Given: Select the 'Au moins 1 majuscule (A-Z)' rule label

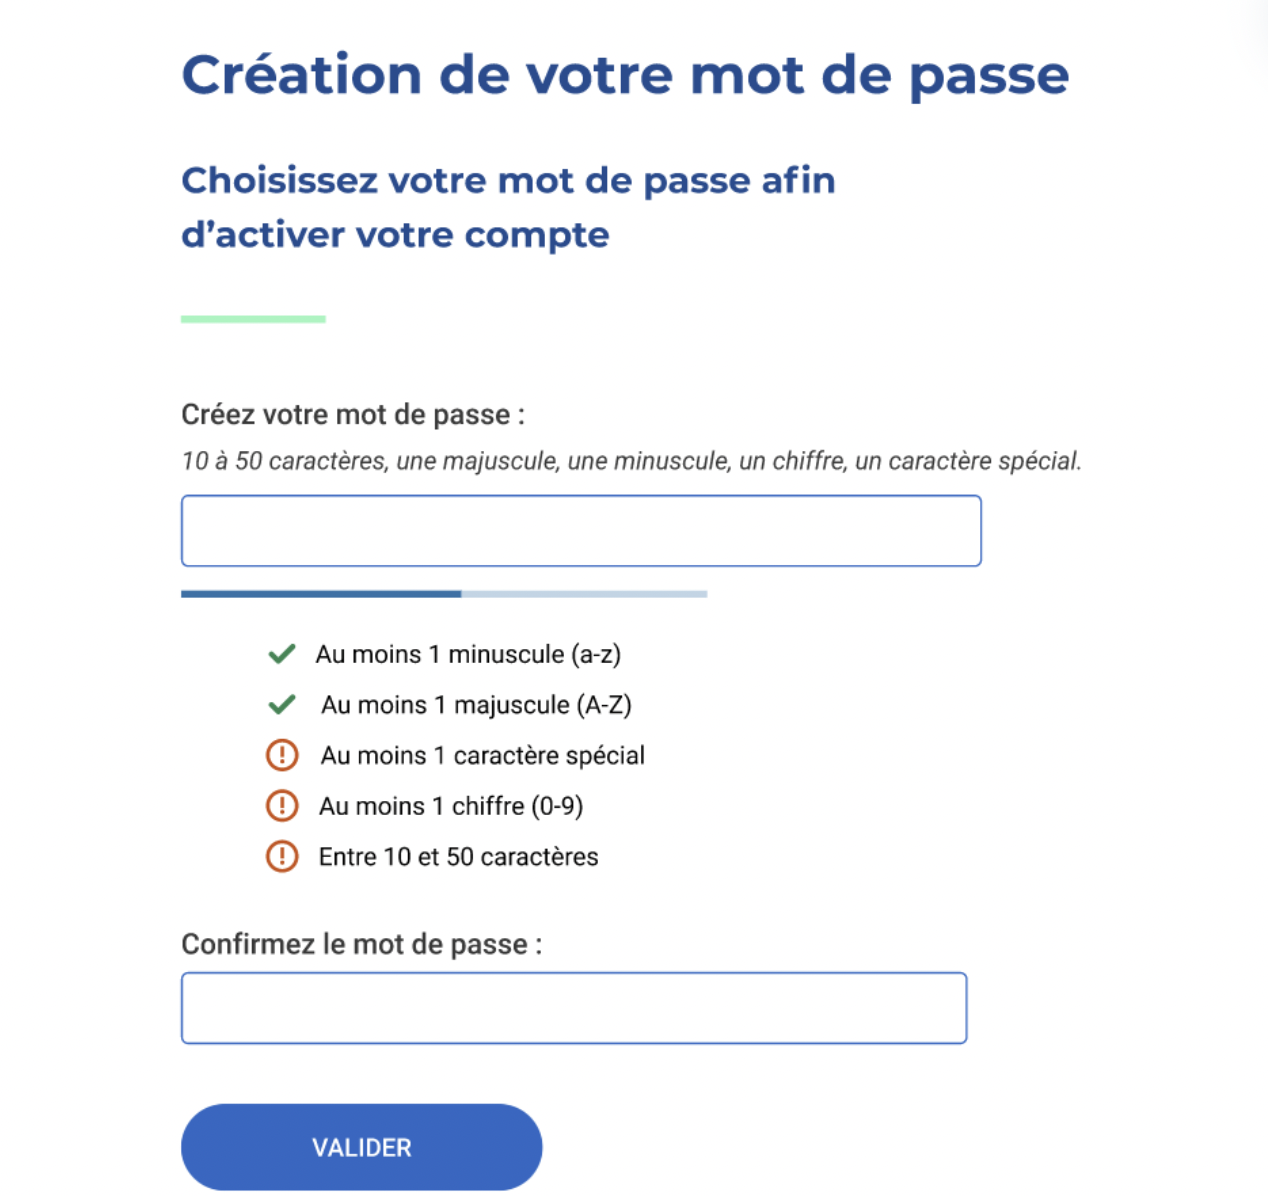Looking at the screenshot, I should pyautogui.click(x=476, y=704).
